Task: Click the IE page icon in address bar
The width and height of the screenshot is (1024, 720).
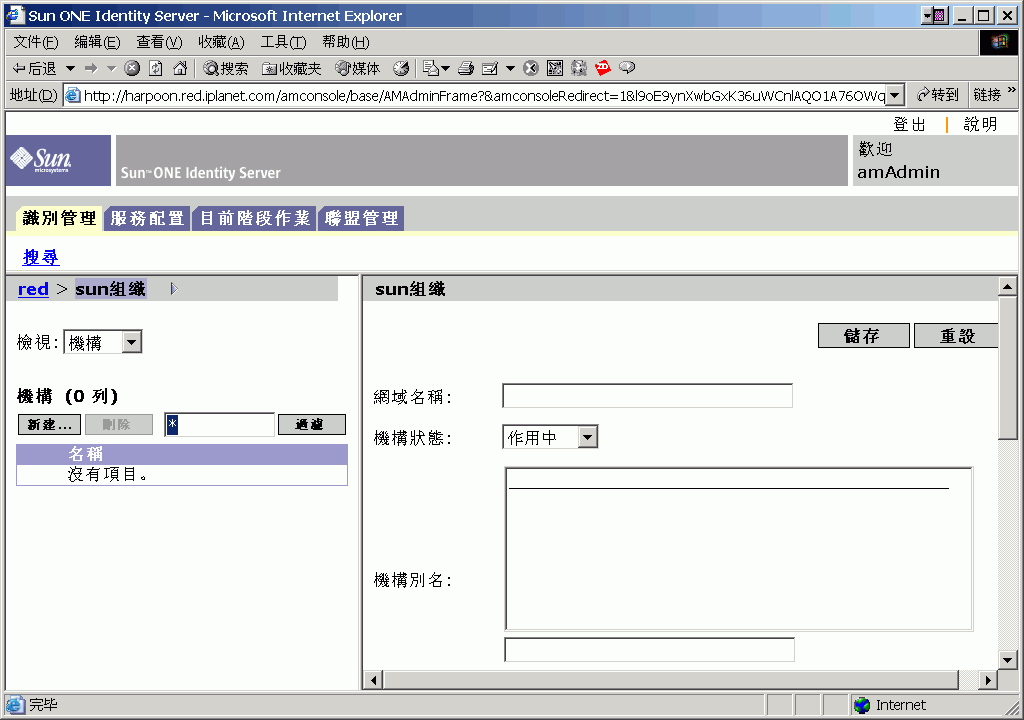Action: pyautogui.click(x=73, y=95)
